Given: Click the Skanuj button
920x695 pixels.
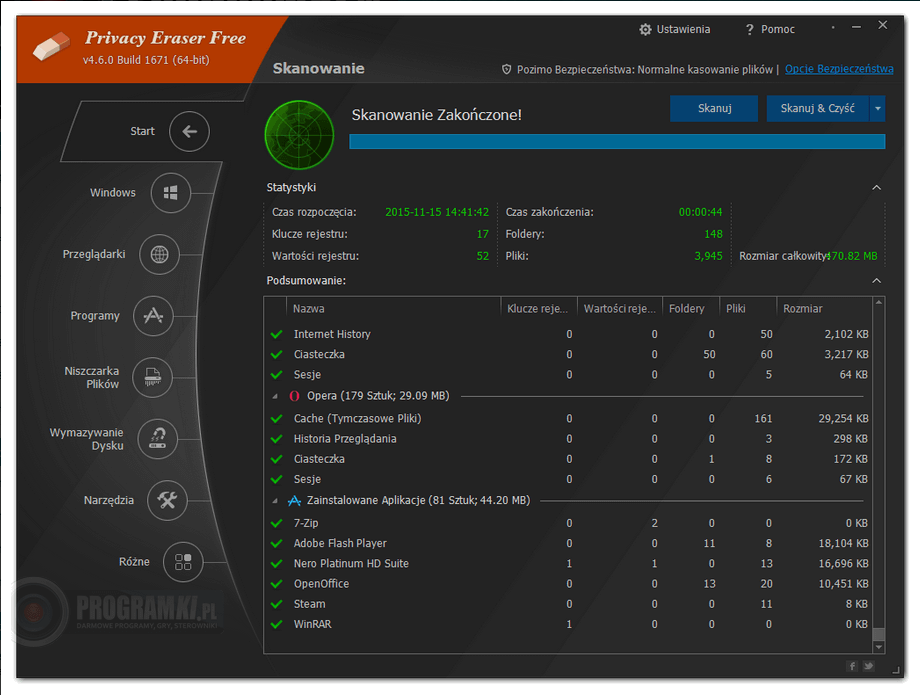Looking at the screenshot, I should pyautogui.click(x=714, y=109).
